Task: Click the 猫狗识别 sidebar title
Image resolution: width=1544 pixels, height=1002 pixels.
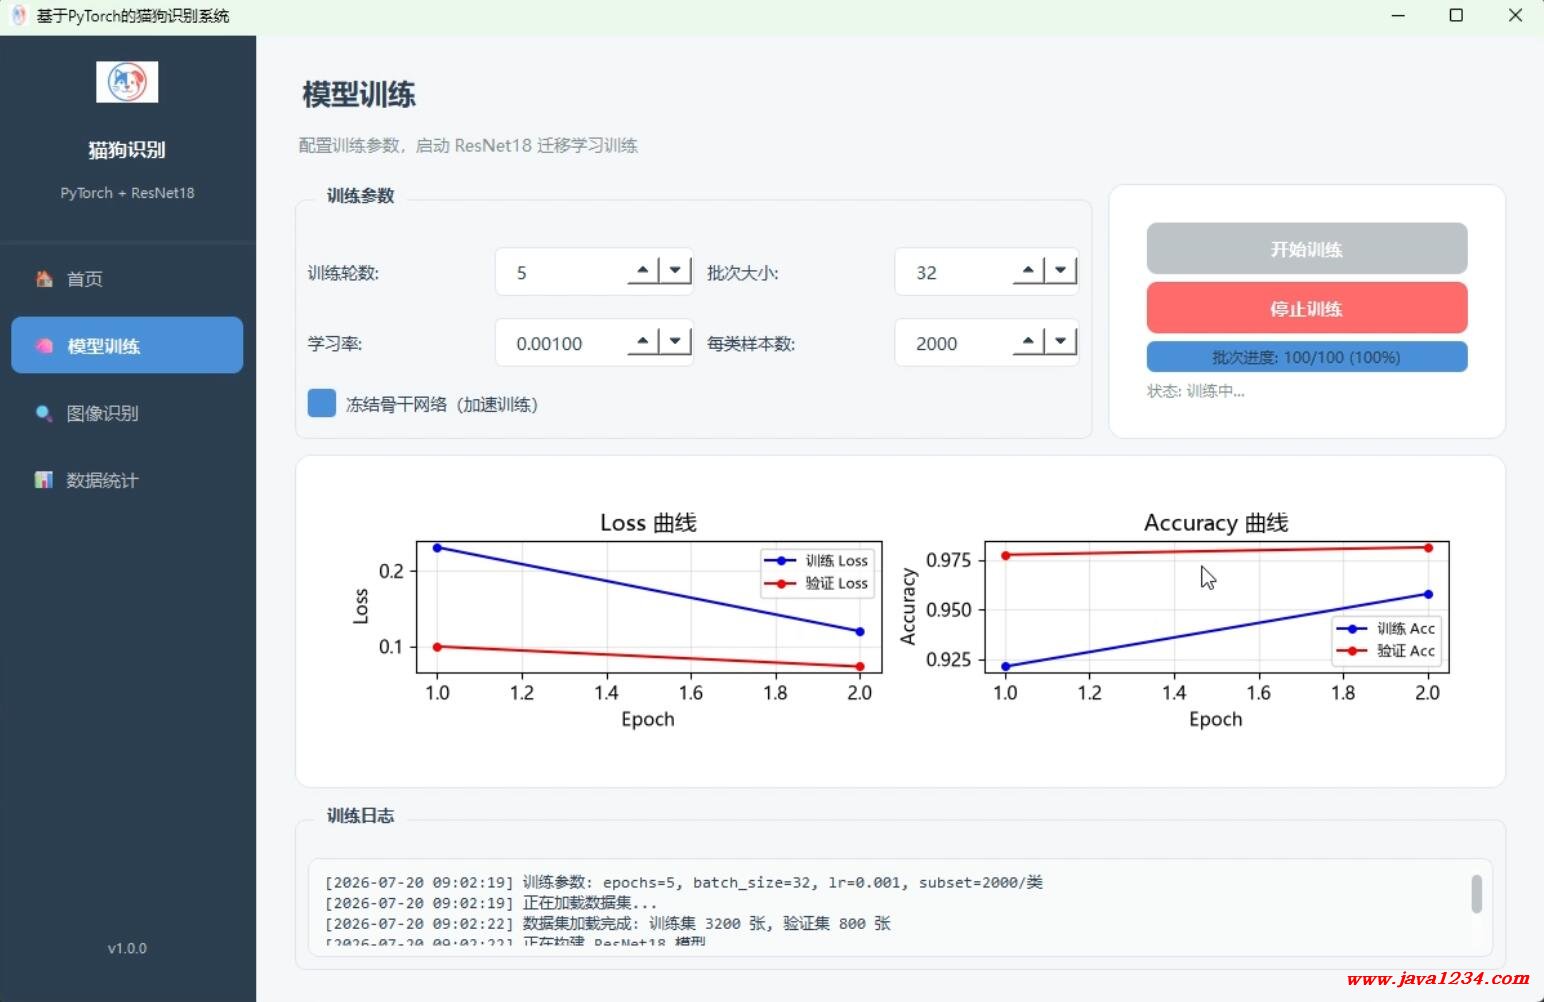Action: 127,150
